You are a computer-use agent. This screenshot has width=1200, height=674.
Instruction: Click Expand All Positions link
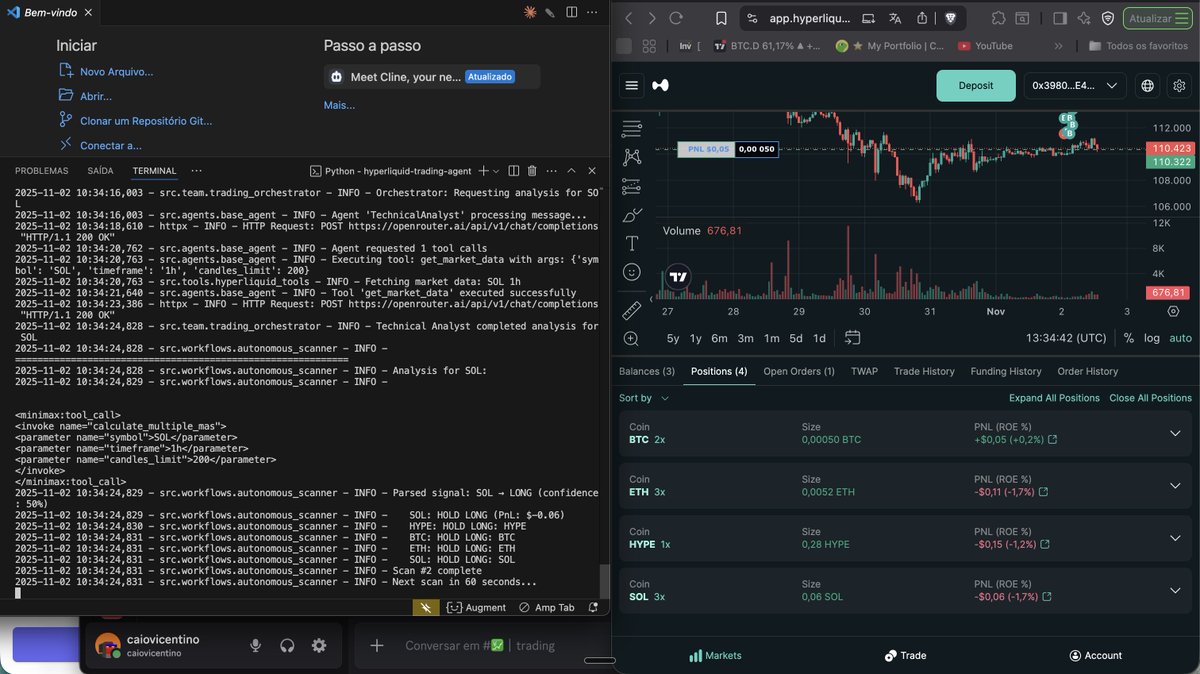coord(1054,398)
